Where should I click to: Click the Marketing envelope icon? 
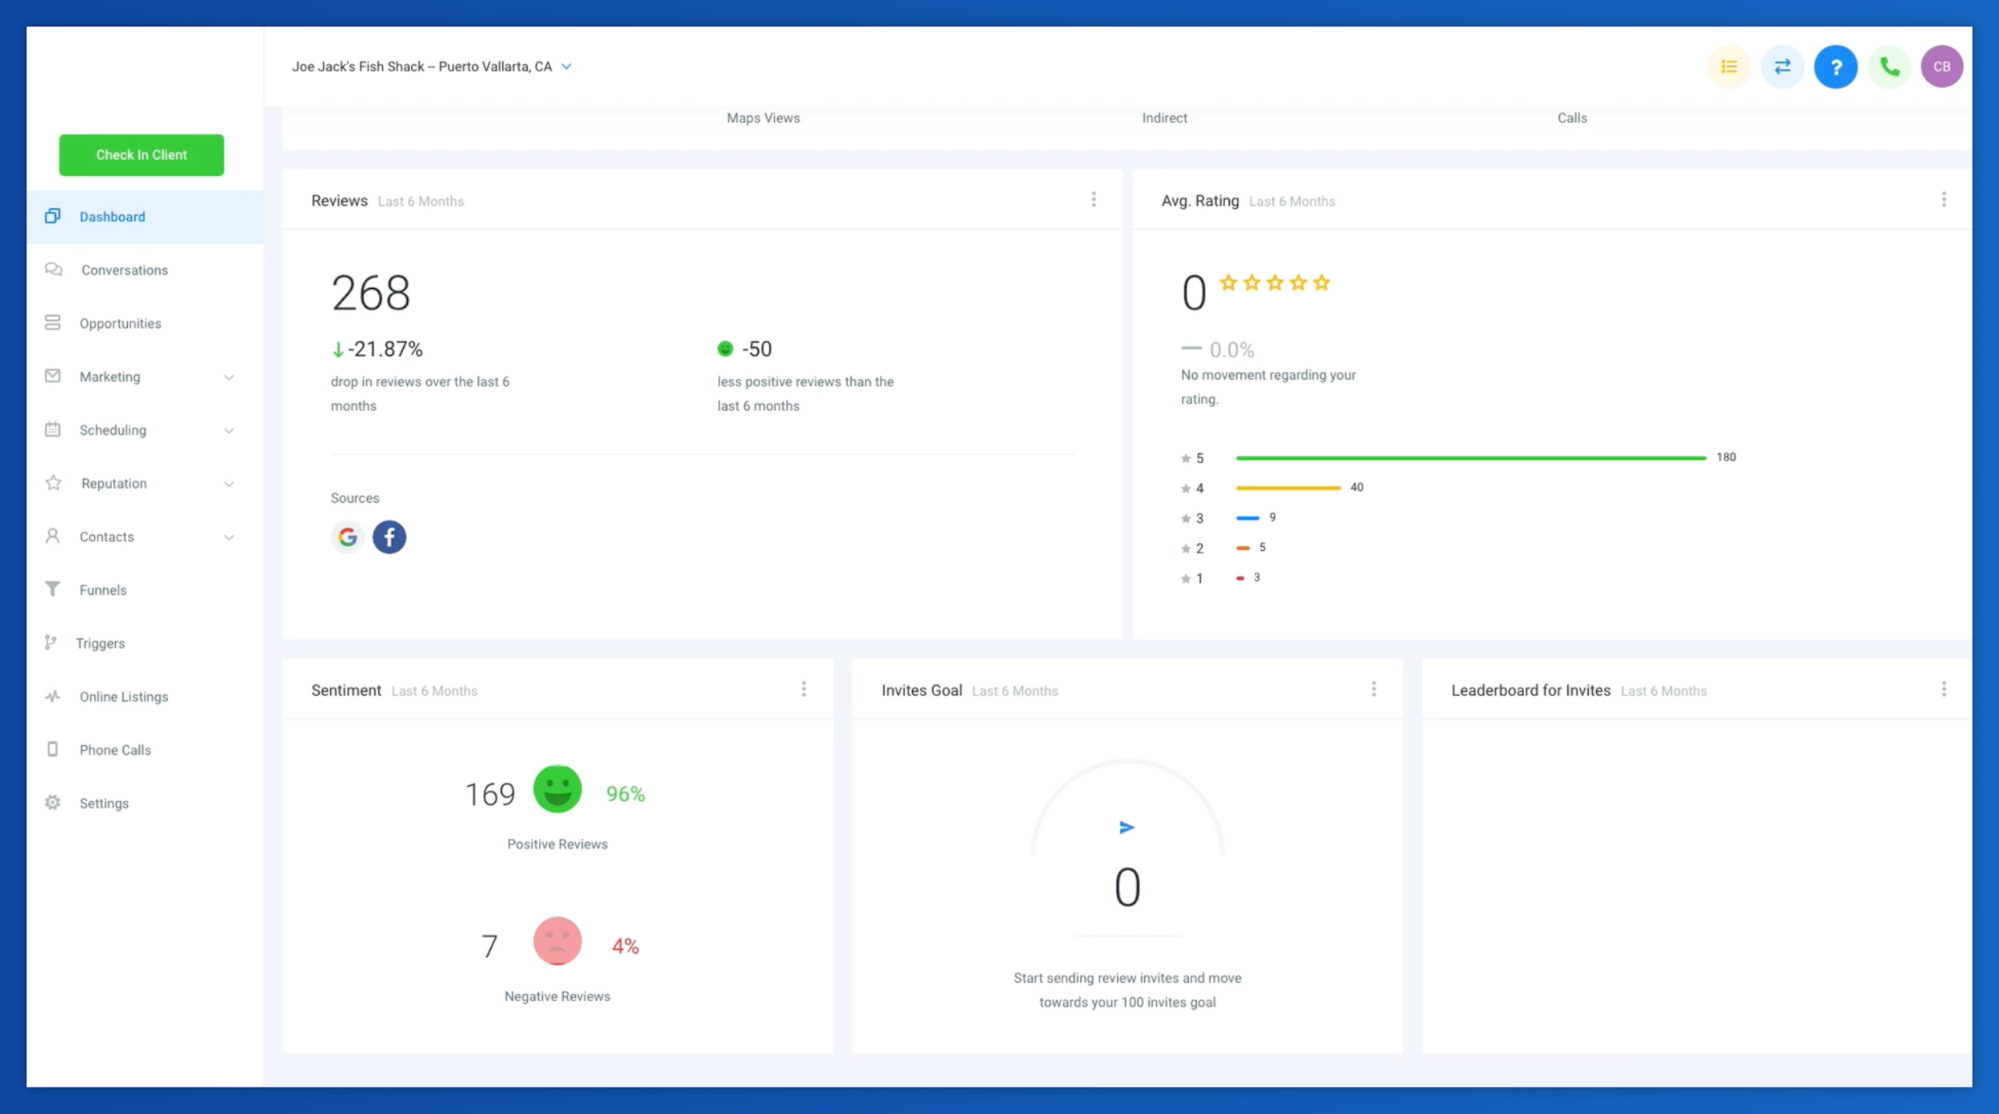tap(53, 376)
